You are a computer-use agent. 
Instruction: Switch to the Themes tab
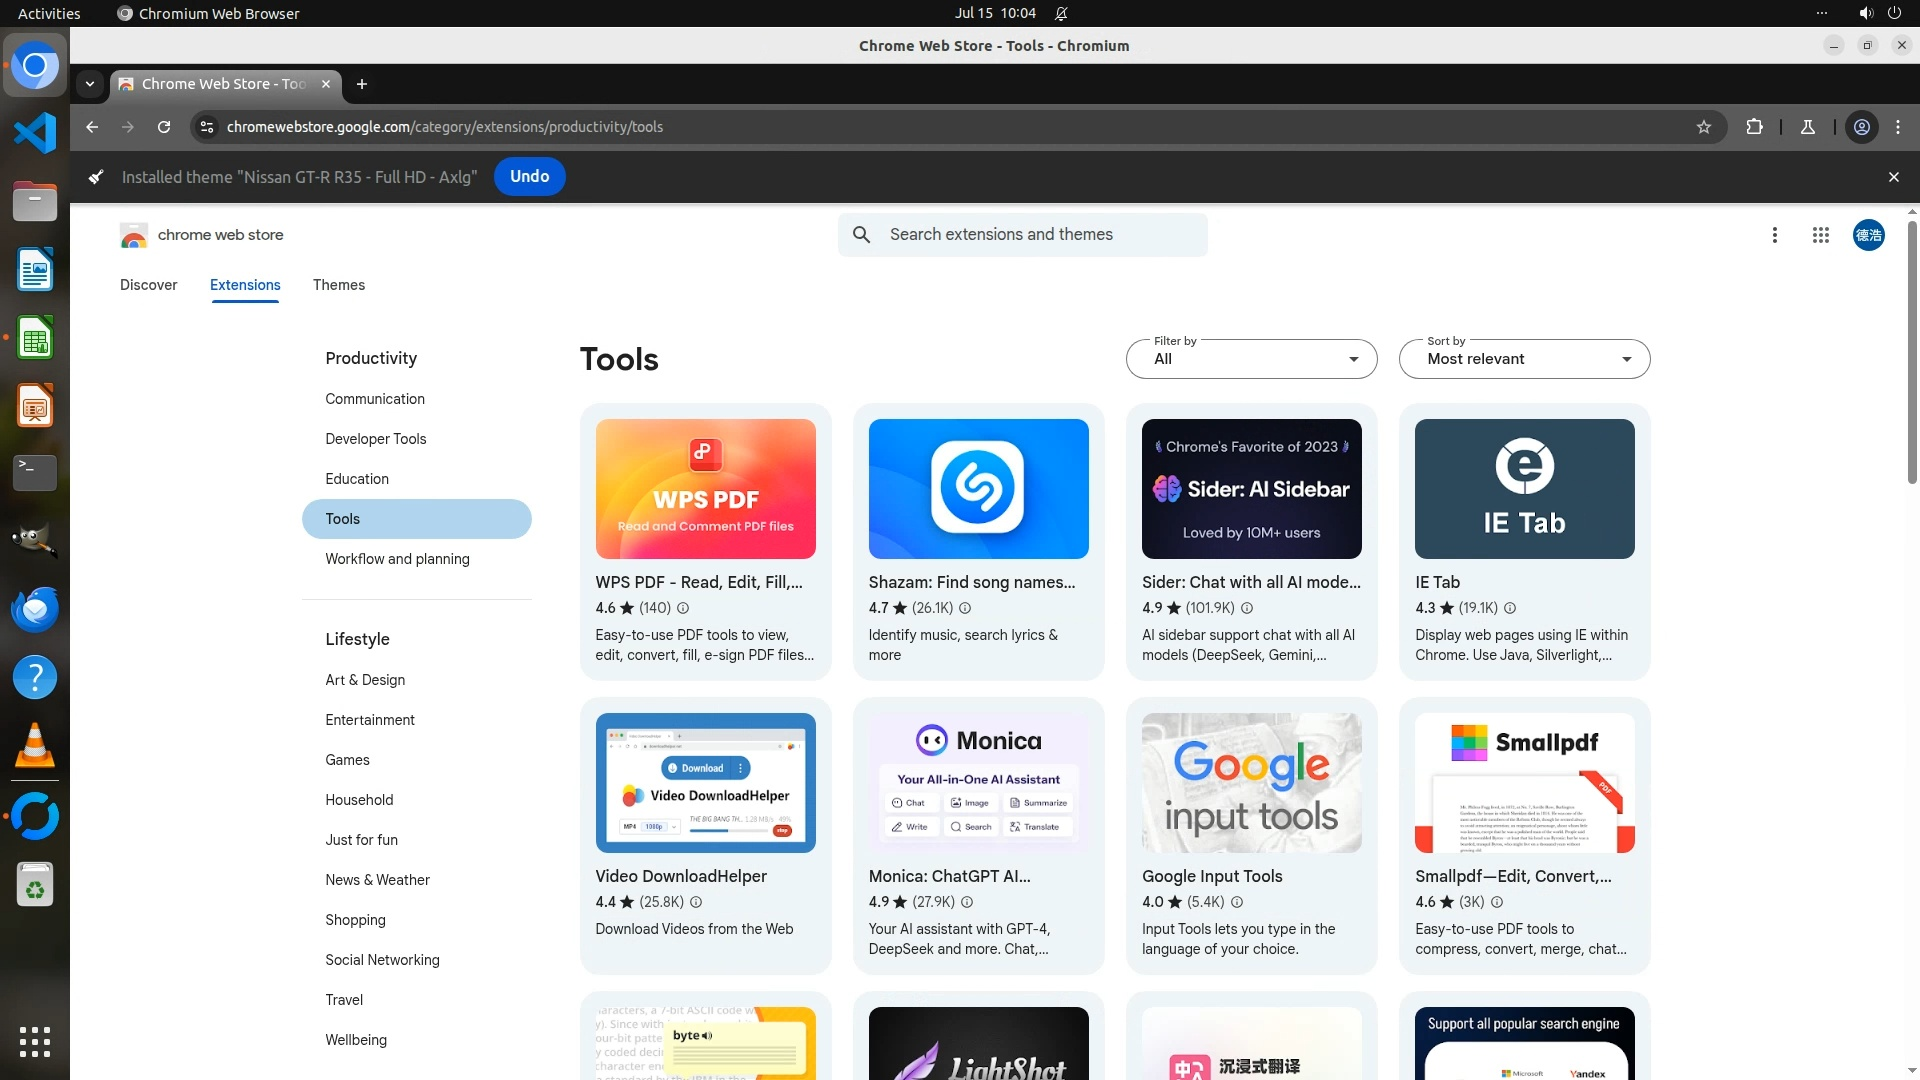click(338, 285)
